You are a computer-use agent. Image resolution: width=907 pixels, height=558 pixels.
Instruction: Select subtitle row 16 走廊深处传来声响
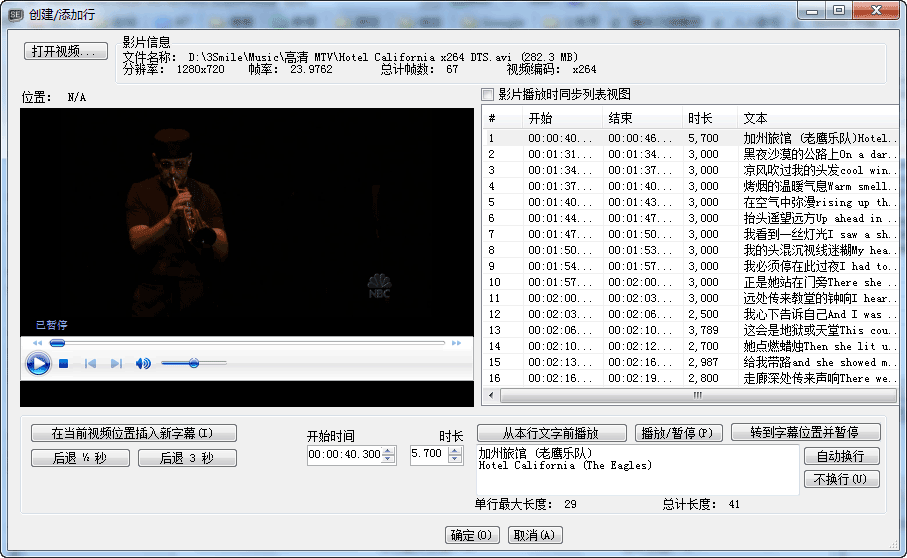coord(691,378)
